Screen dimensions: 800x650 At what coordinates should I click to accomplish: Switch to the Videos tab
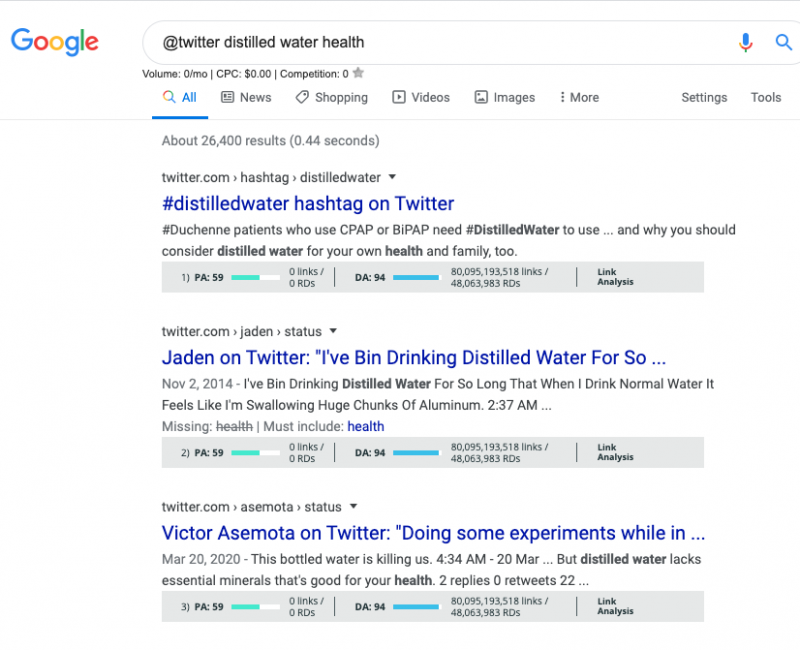[421, 97]
